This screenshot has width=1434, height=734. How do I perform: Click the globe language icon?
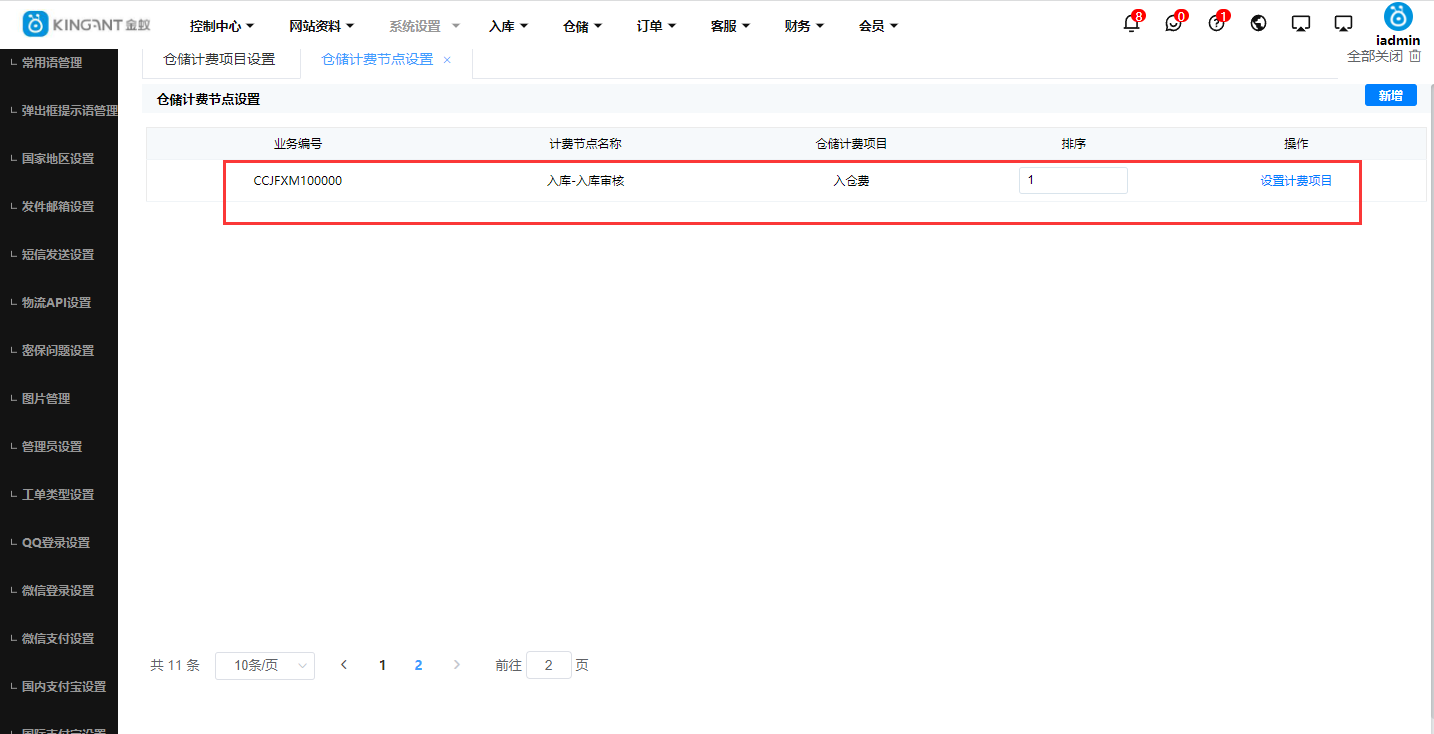(1258, 22)
